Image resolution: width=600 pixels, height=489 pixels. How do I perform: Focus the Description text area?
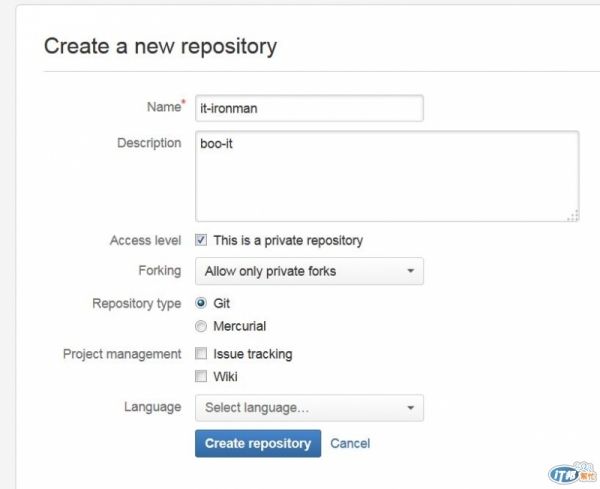[x=387, y=176]
